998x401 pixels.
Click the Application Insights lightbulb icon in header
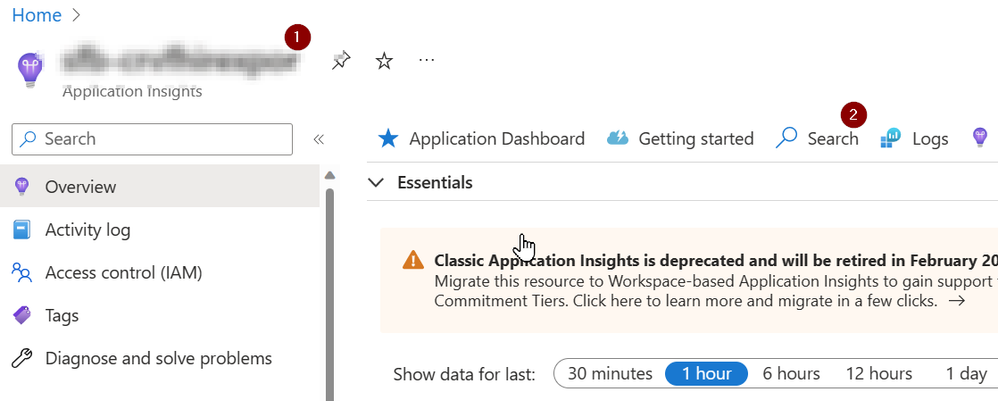(30, 69)
